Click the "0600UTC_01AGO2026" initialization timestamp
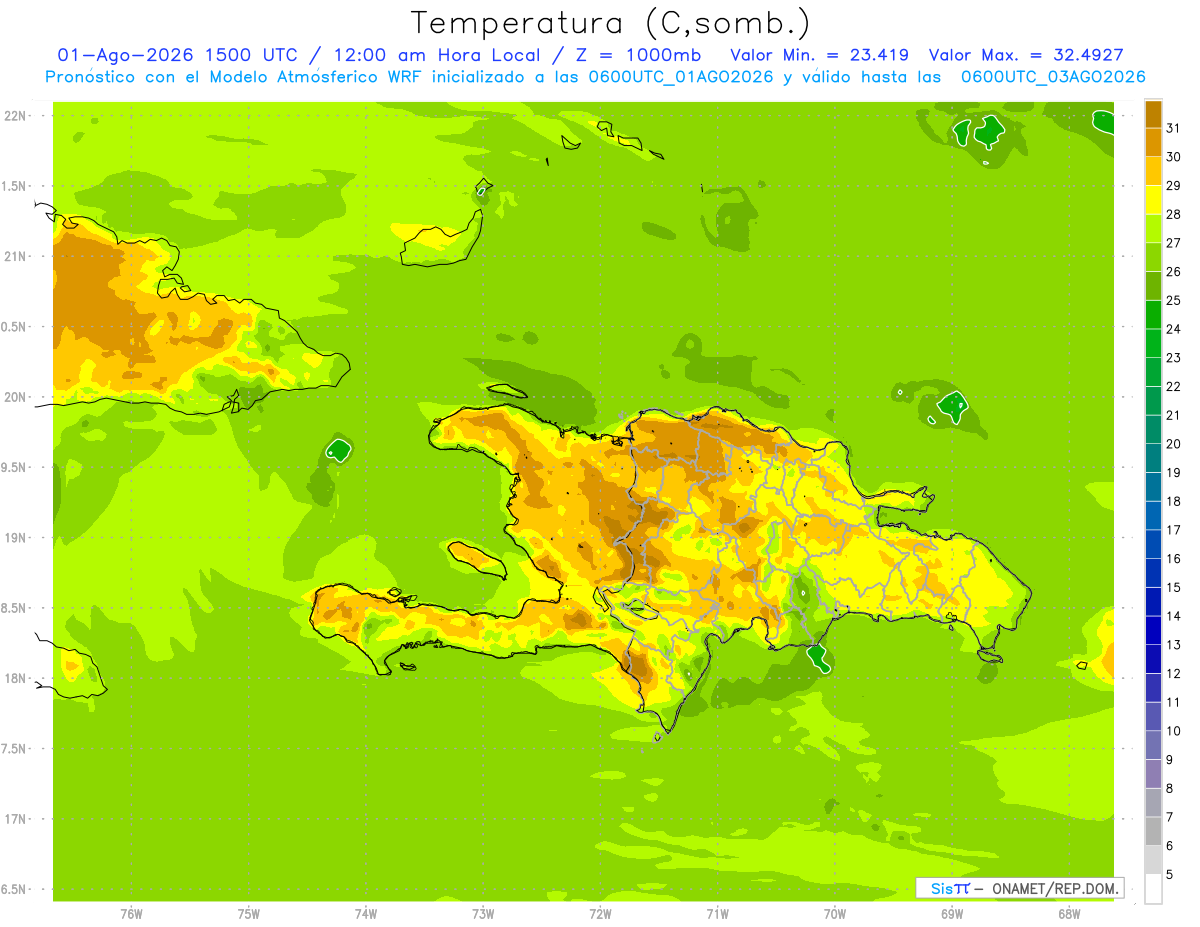 (681, 77)
